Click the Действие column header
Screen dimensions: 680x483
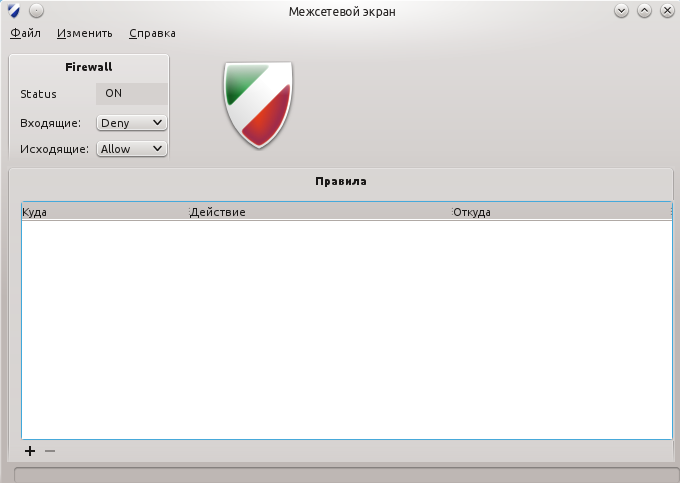click(x=320, y=212)
